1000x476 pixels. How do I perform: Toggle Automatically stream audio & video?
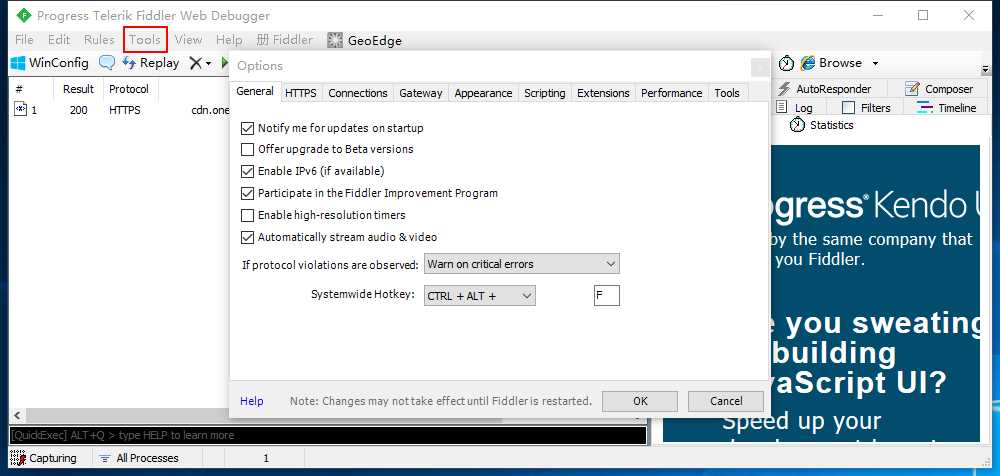(x=247, y=237)
